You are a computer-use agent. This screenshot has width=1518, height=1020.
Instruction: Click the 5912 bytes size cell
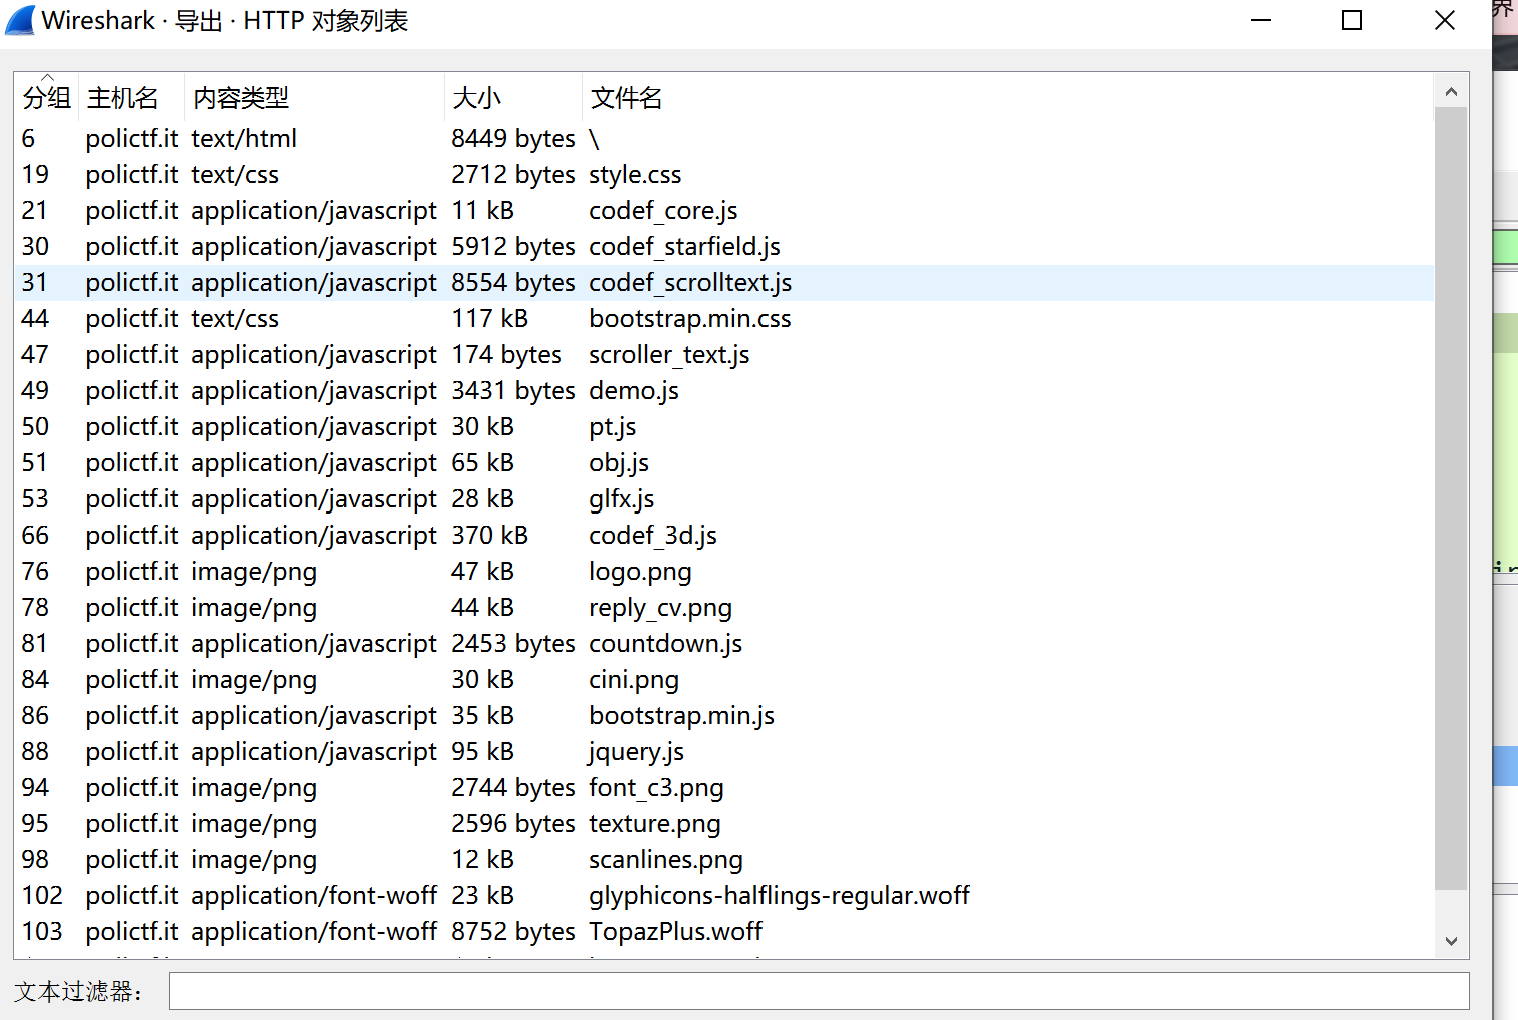point(513,247)
